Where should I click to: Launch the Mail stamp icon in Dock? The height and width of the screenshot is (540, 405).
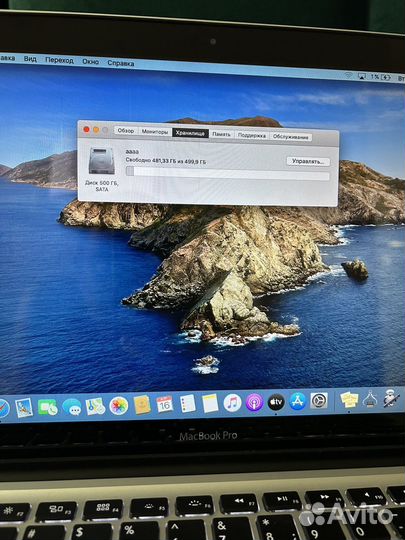coord(24,408)
